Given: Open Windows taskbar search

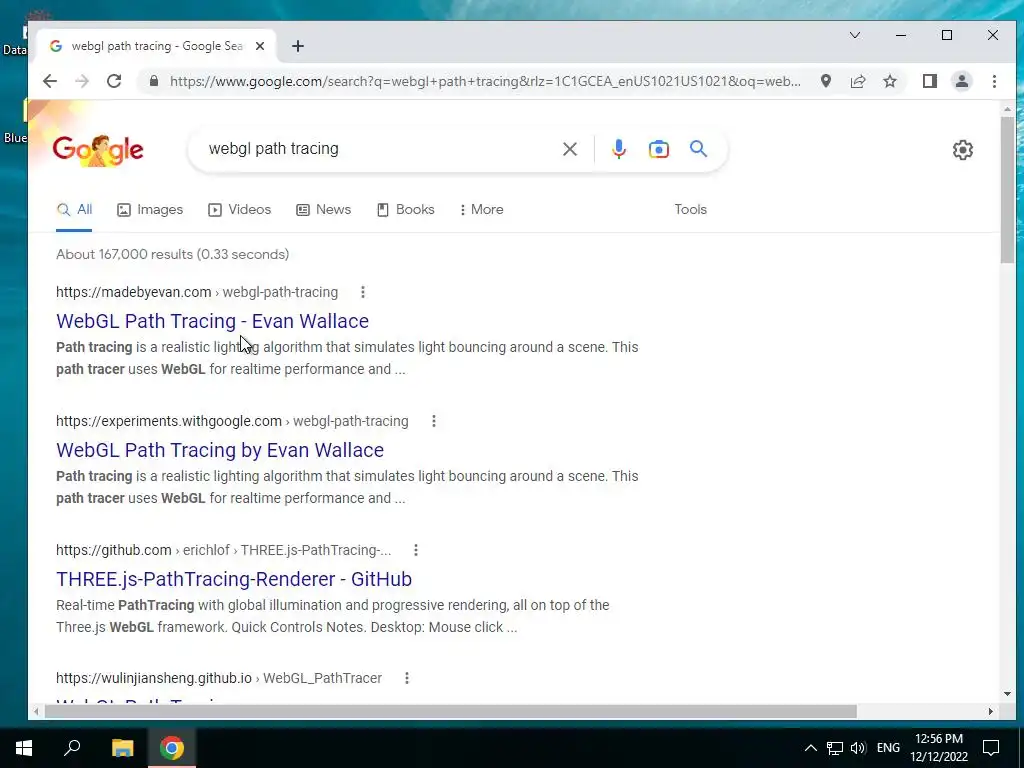Looking at the screenshot, I should pos(72,748).
